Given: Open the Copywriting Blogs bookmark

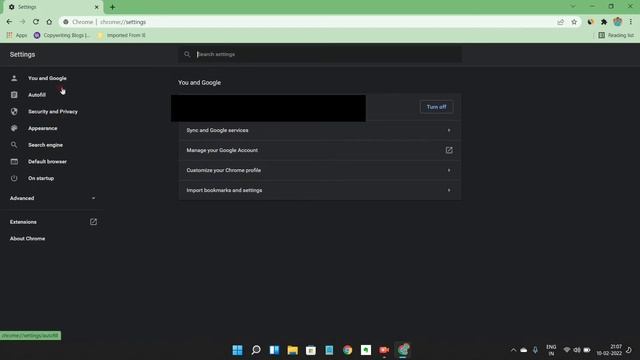Looking at the screenshot, I should tap(62, 36).
